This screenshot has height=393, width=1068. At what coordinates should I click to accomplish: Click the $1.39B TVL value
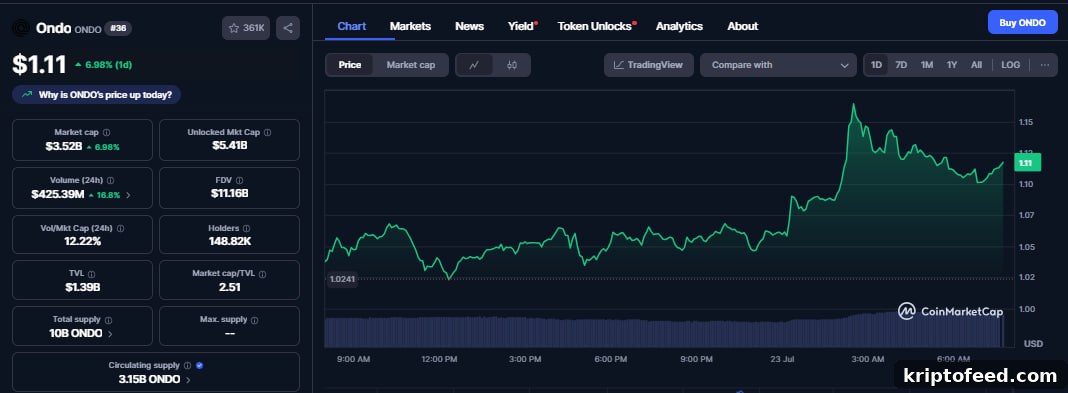pos(82,287)
